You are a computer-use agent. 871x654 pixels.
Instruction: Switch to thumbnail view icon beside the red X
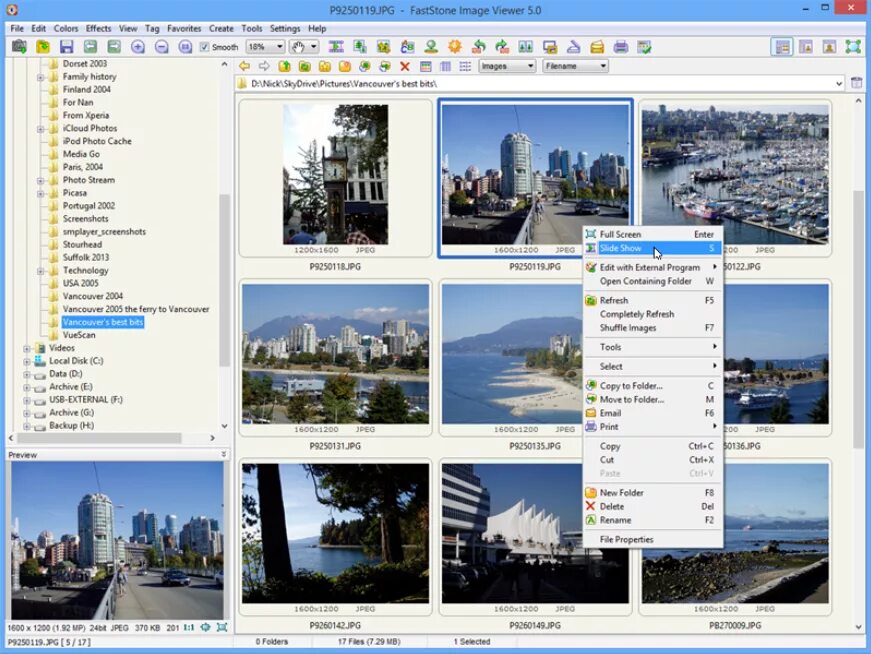pyautogui.click(x=426, y=67)
